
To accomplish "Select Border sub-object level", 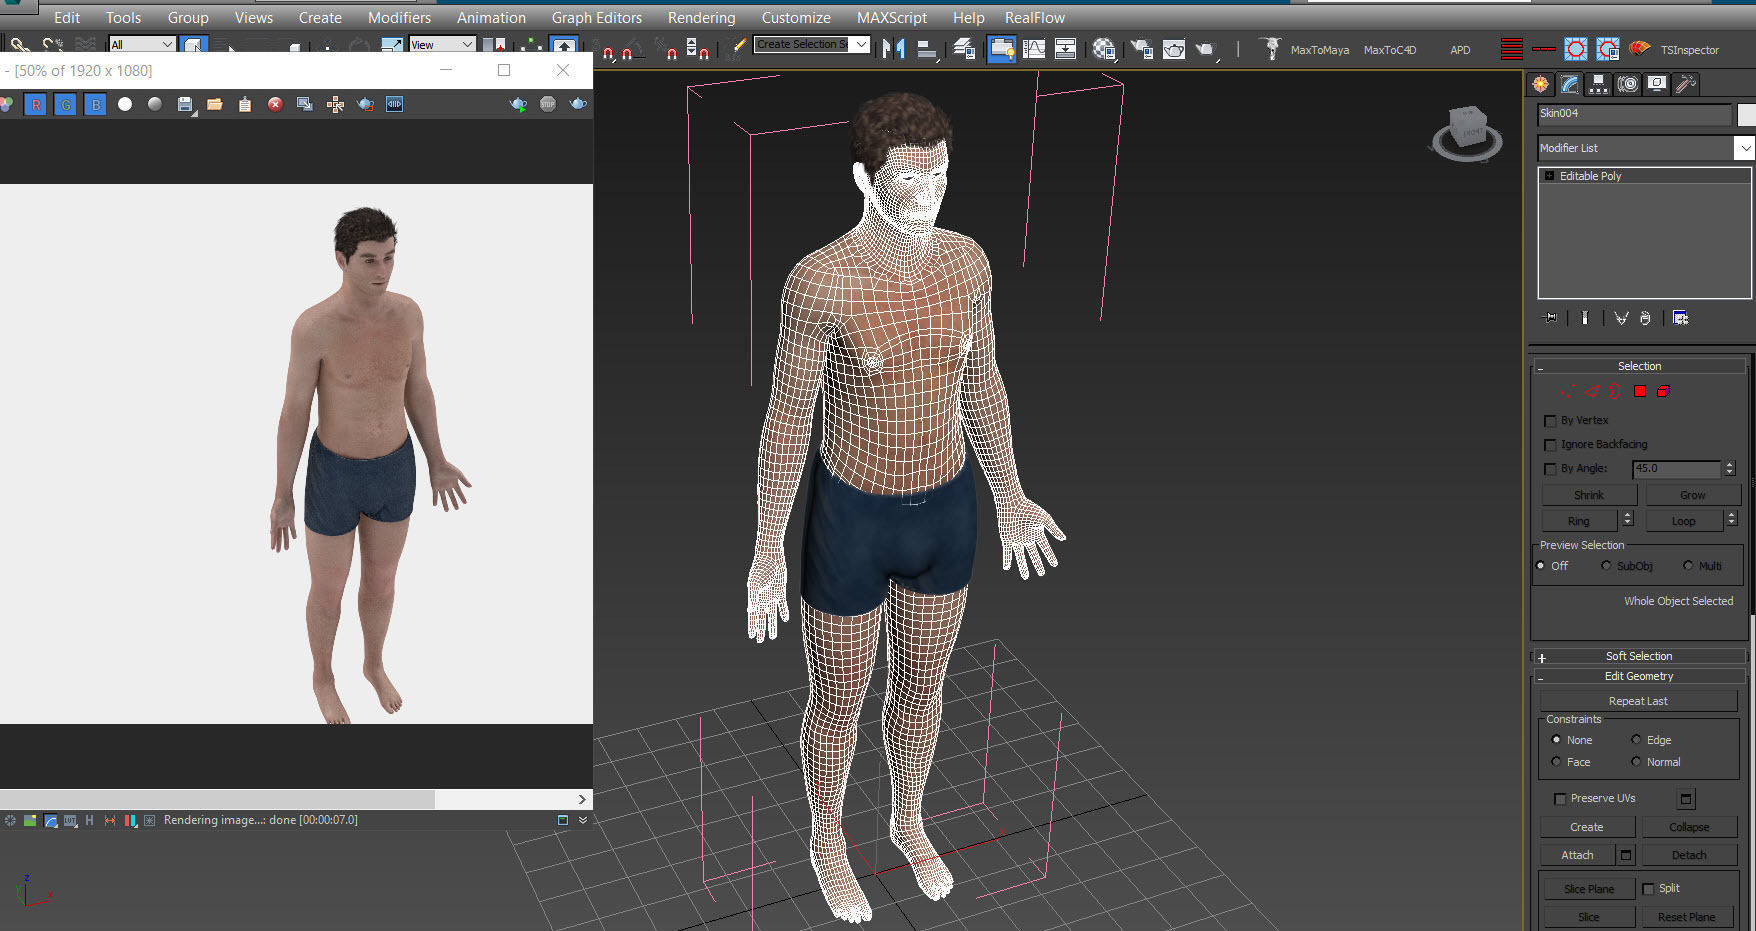I will [1616, 391].
